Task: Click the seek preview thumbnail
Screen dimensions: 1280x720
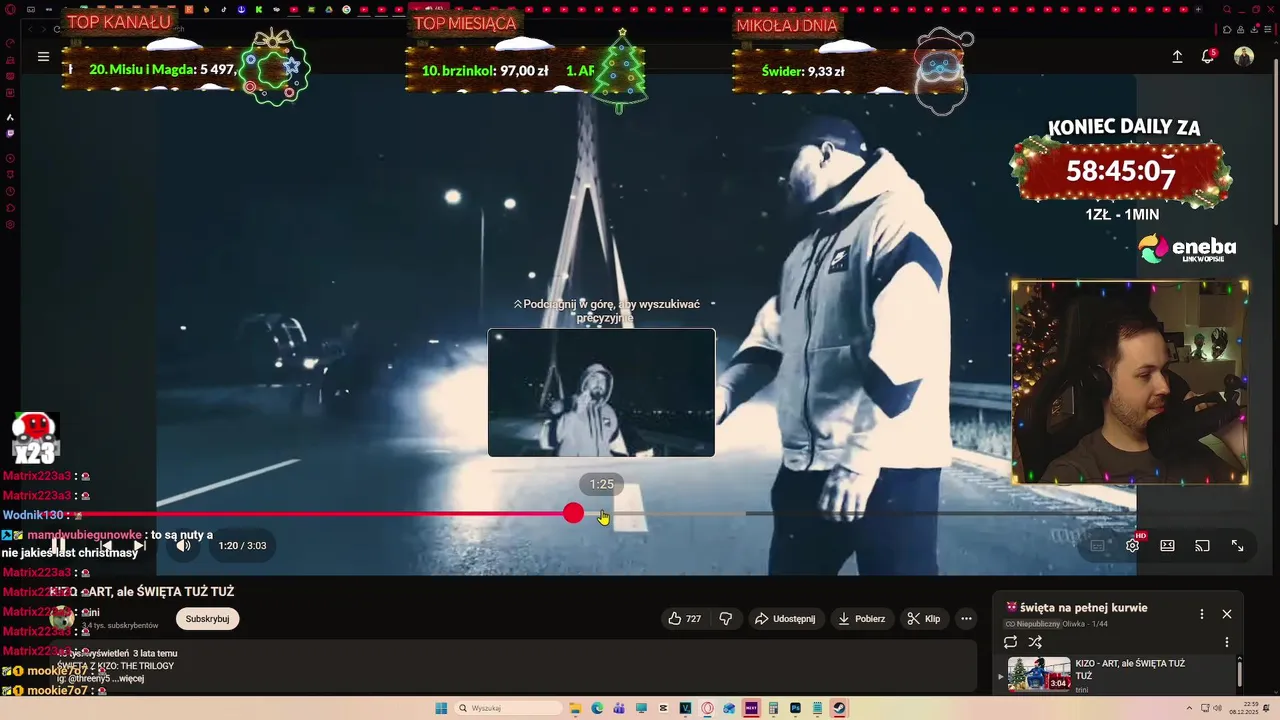Action: (601, 392)
